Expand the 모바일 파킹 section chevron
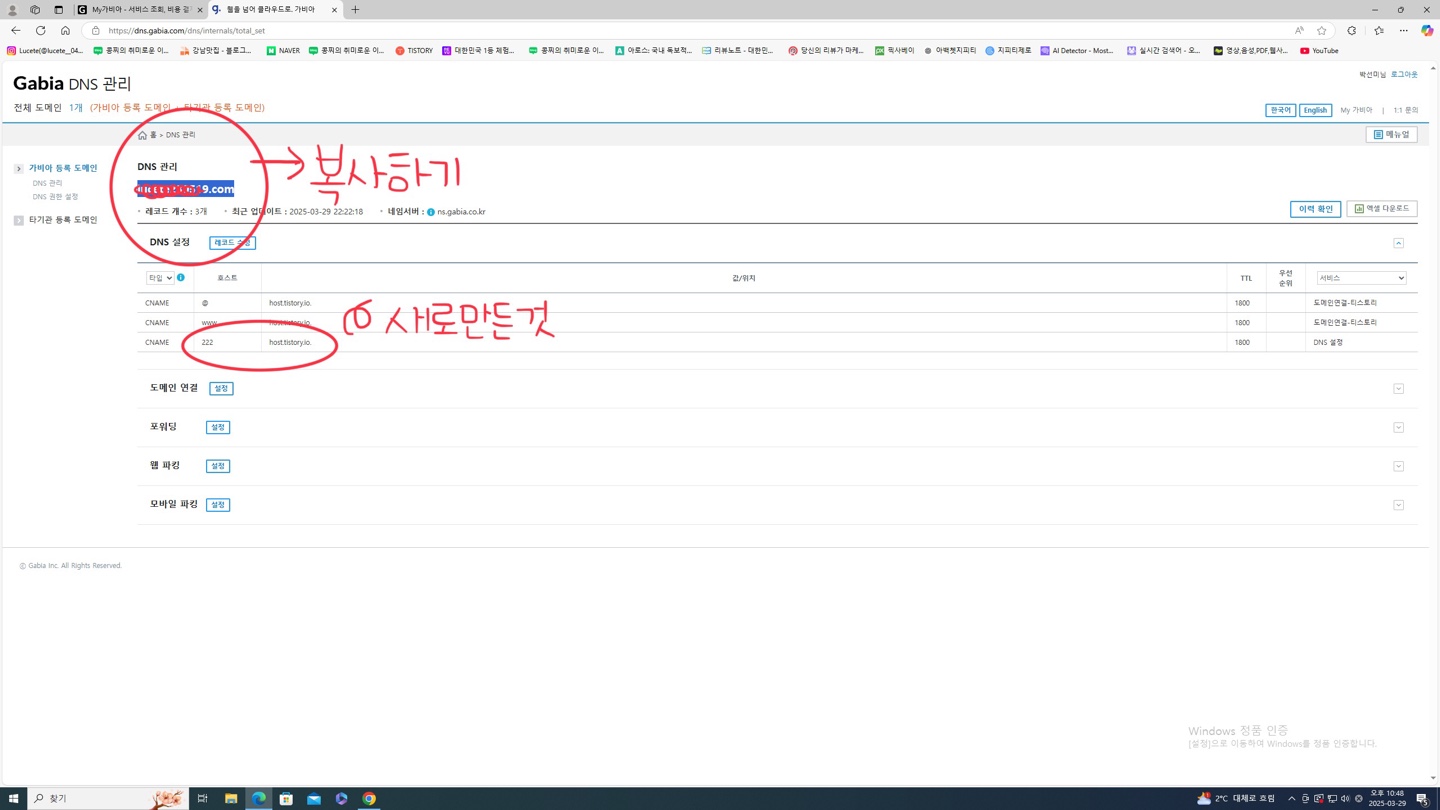Screen dimensions: 1440x810 [x=1398, y=505]
